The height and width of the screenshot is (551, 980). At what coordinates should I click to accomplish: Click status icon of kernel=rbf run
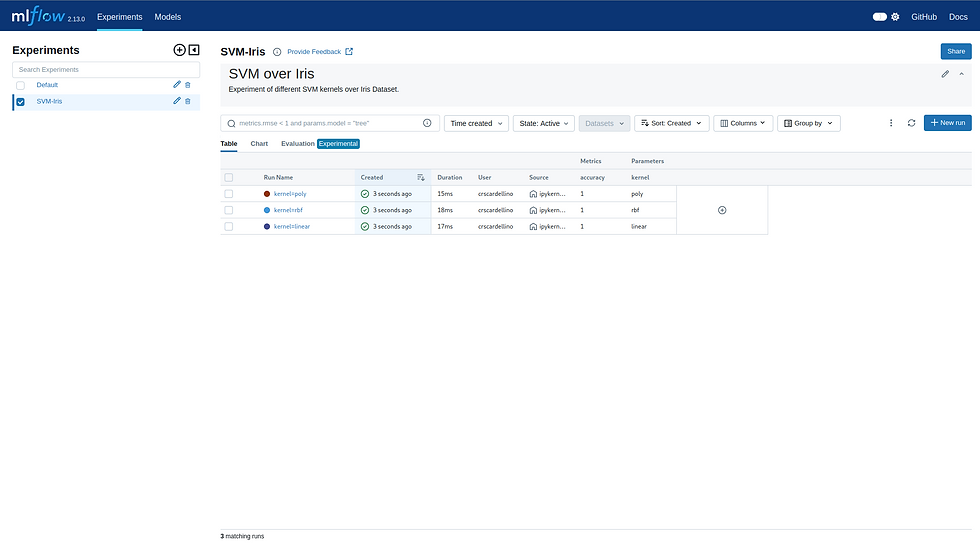pos(365,210)
